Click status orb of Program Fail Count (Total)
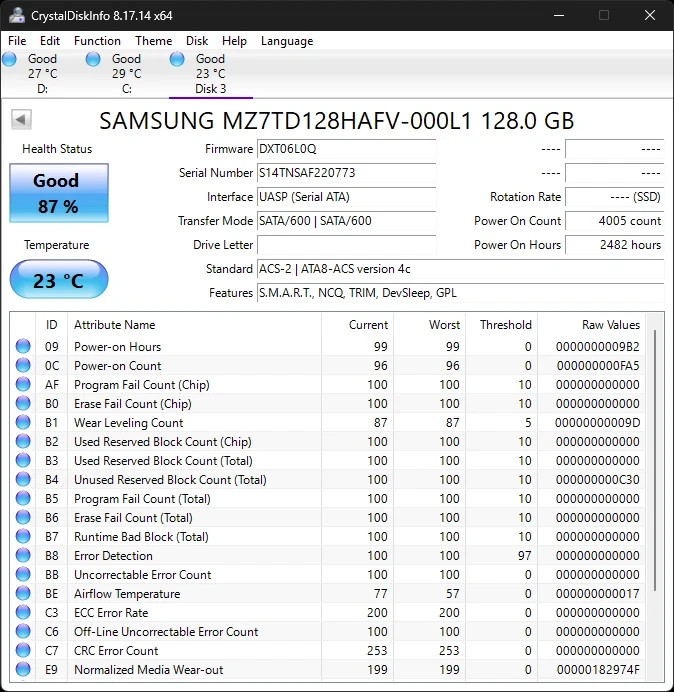 click(x=23, y=498)
